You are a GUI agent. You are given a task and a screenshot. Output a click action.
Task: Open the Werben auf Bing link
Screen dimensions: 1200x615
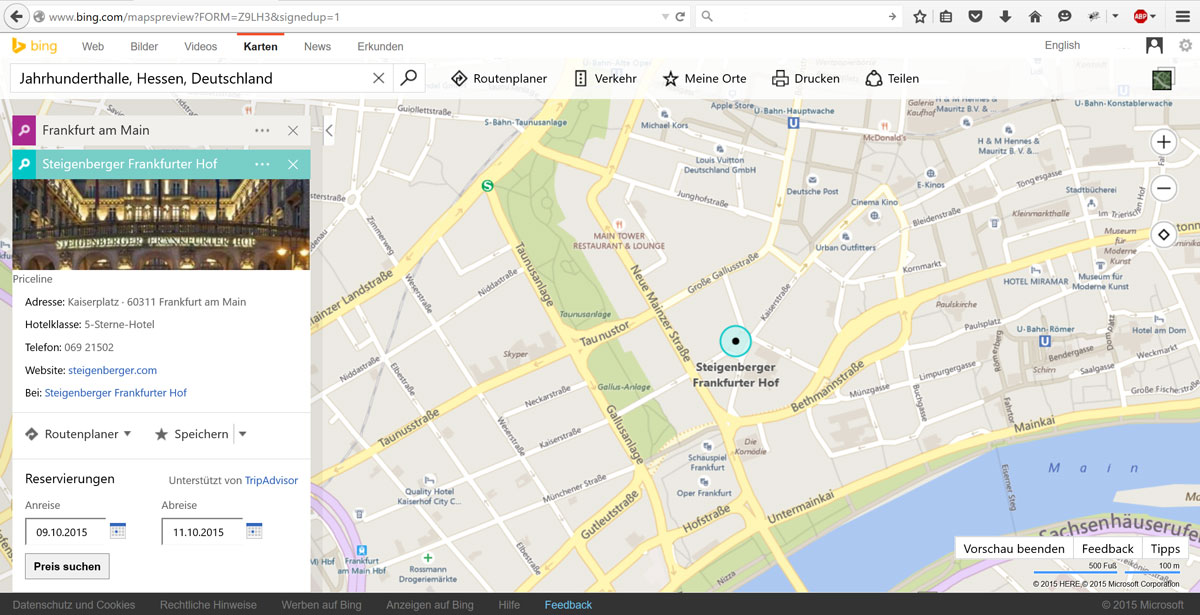point(321,605)
